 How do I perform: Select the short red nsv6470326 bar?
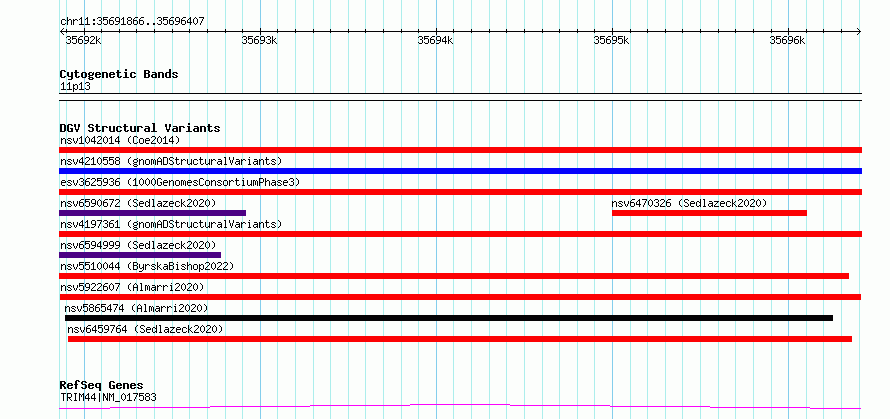coord(710,213)
